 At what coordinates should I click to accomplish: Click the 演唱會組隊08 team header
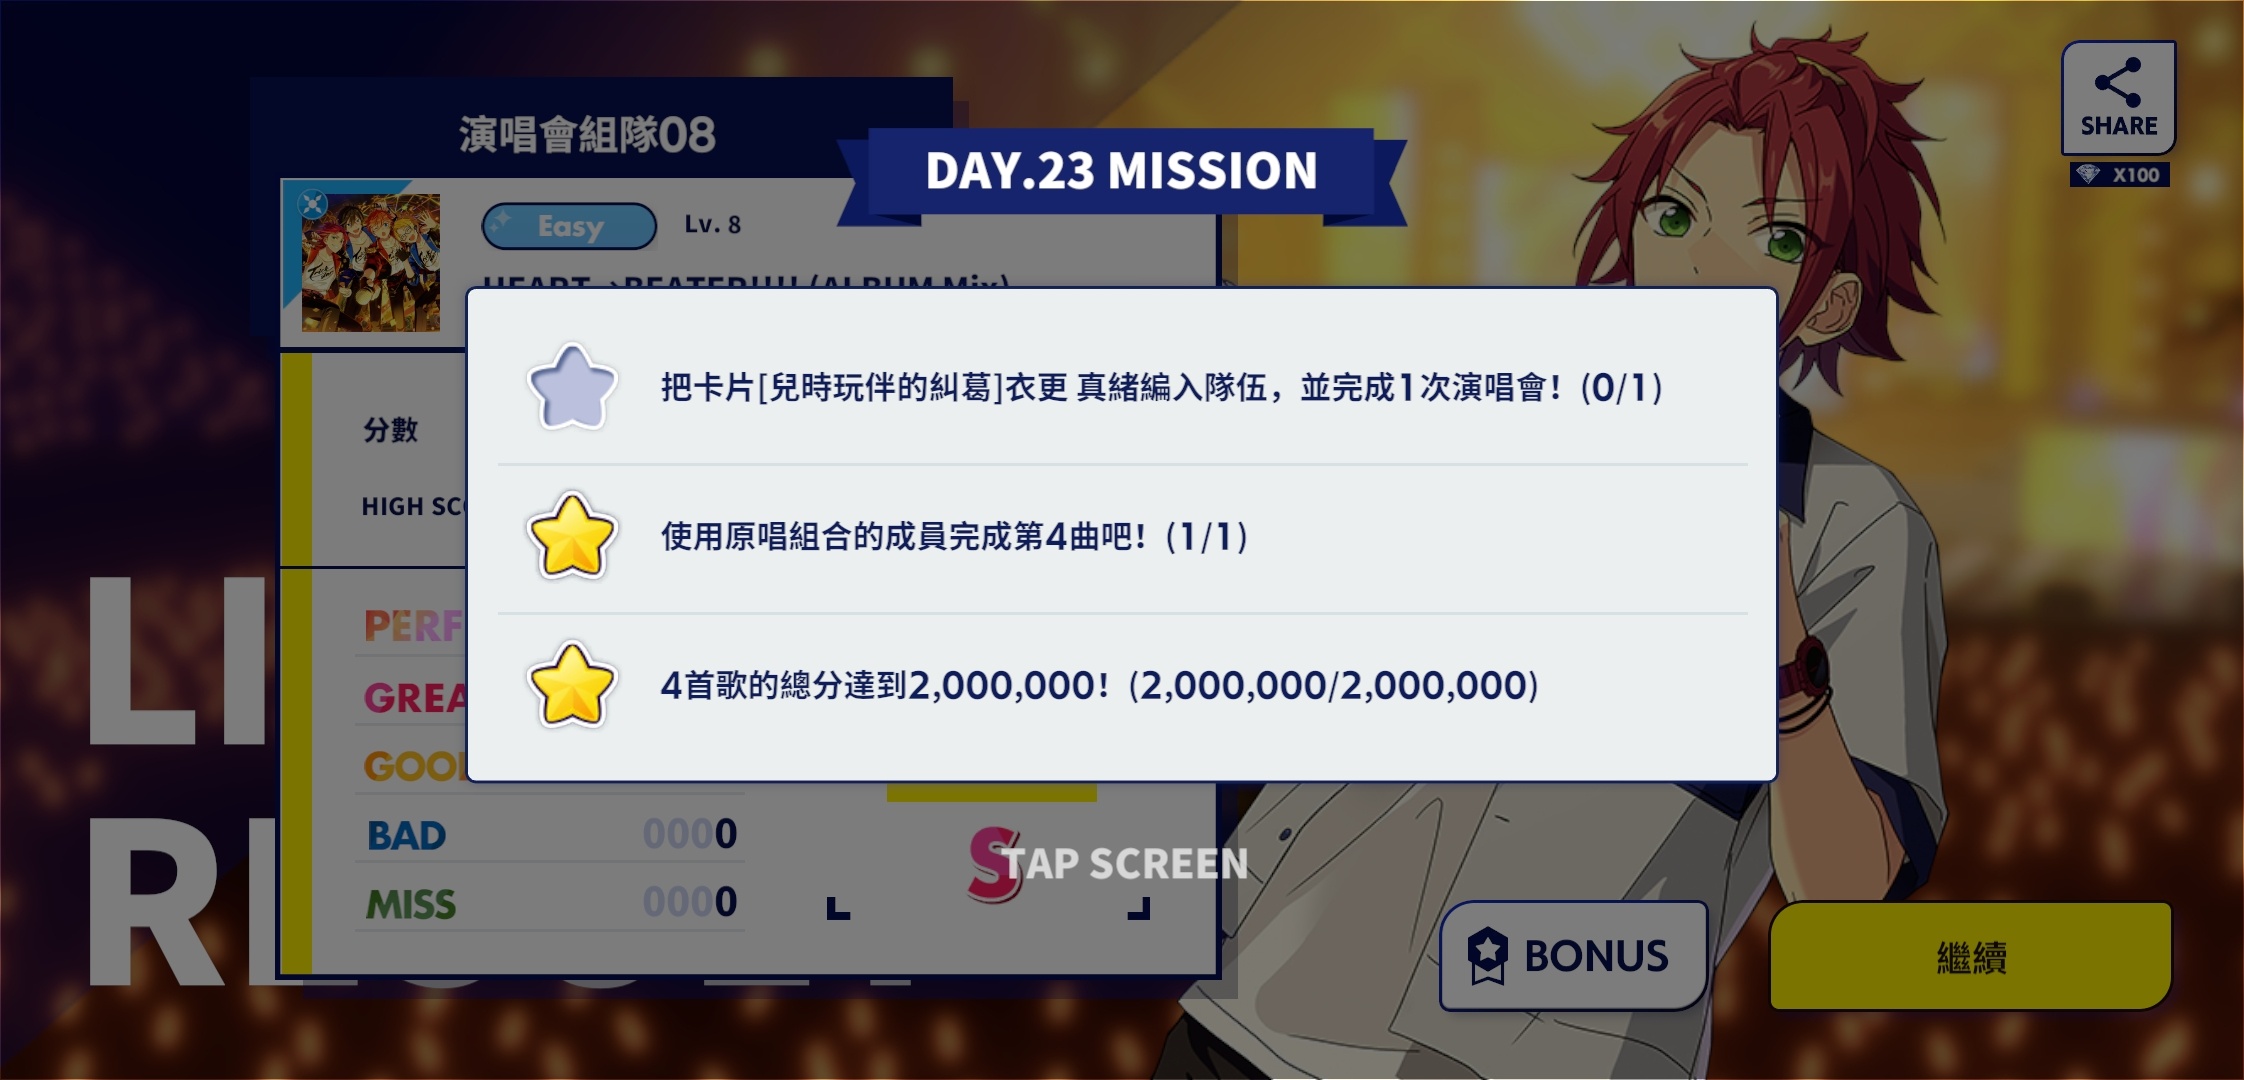pos(587,135)
